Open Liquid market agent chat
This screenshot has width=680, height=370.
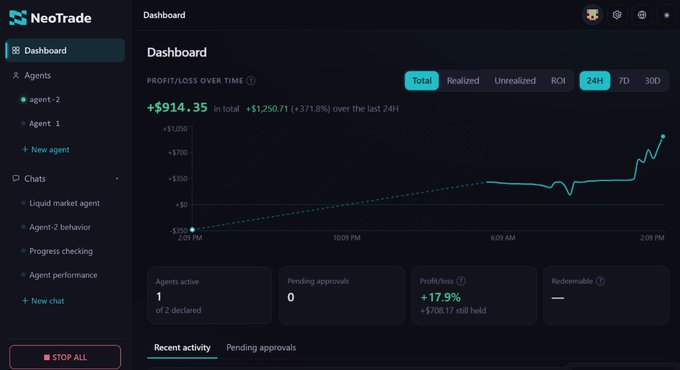pyautogui.click(x=64, y=203)
